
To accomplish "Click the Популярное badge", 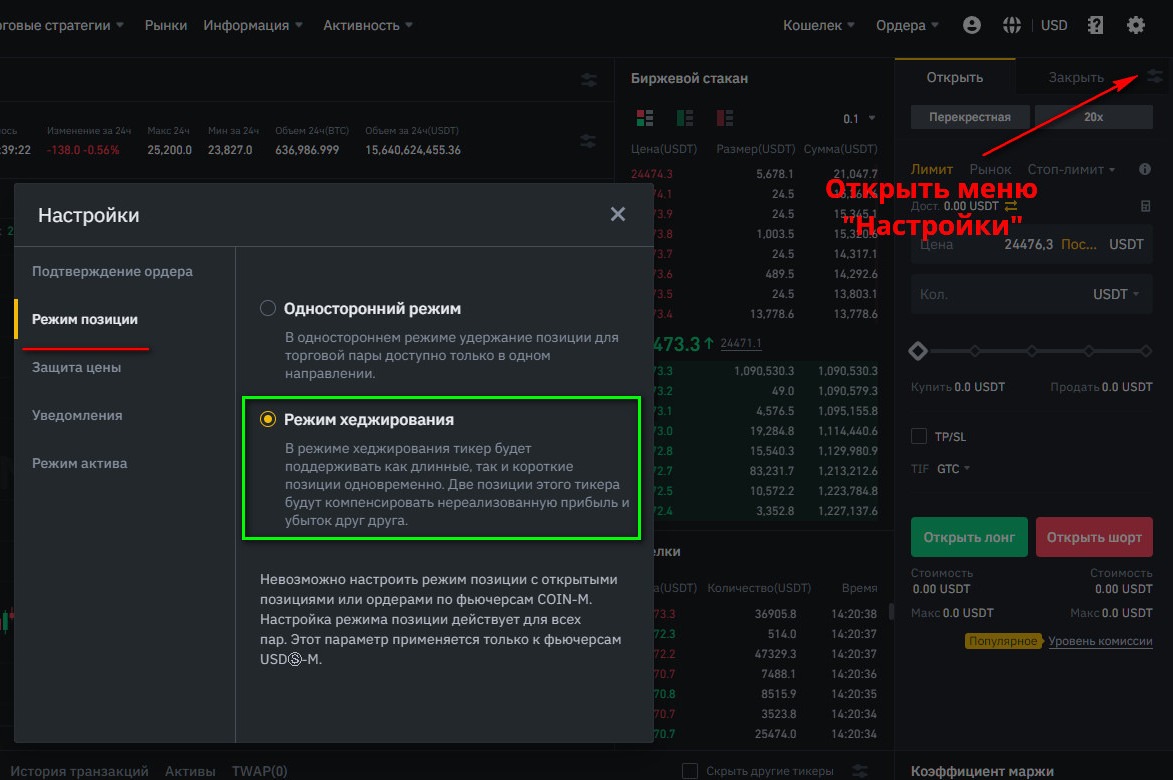I will pyautogui.click(x=1003, y=641).
